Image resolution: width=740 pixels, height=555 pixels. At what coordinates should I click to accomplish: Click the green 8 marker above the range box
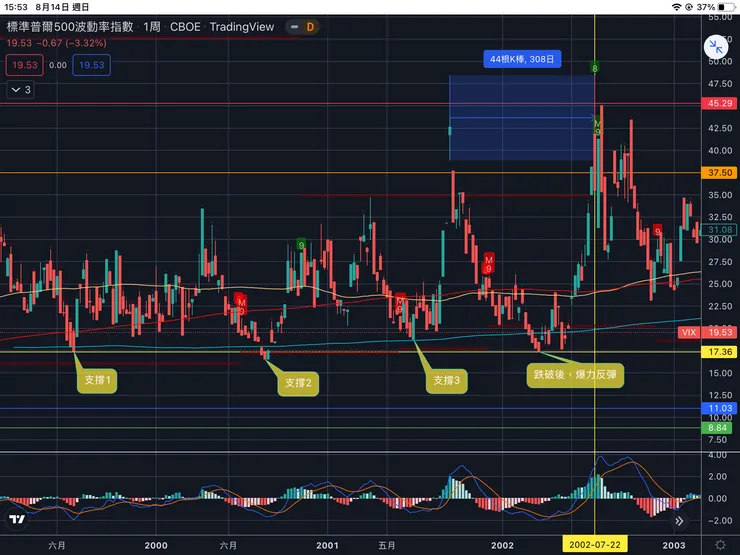[x=595, y=68]
